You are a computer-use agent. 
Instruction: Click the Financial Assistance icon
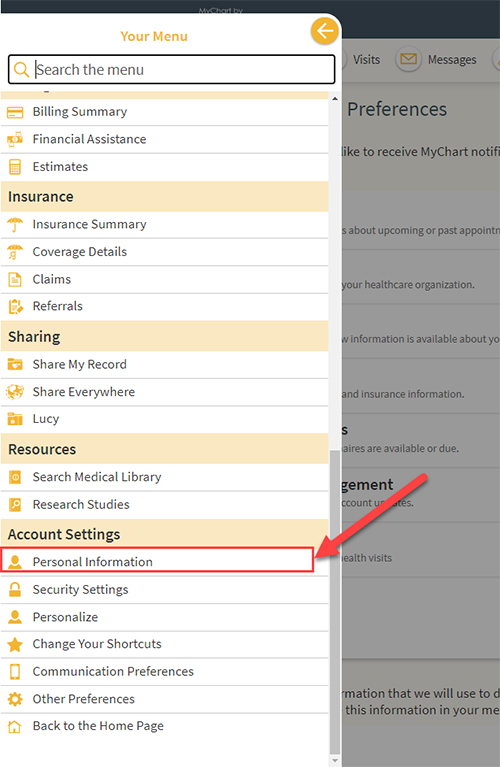(15, 139)
